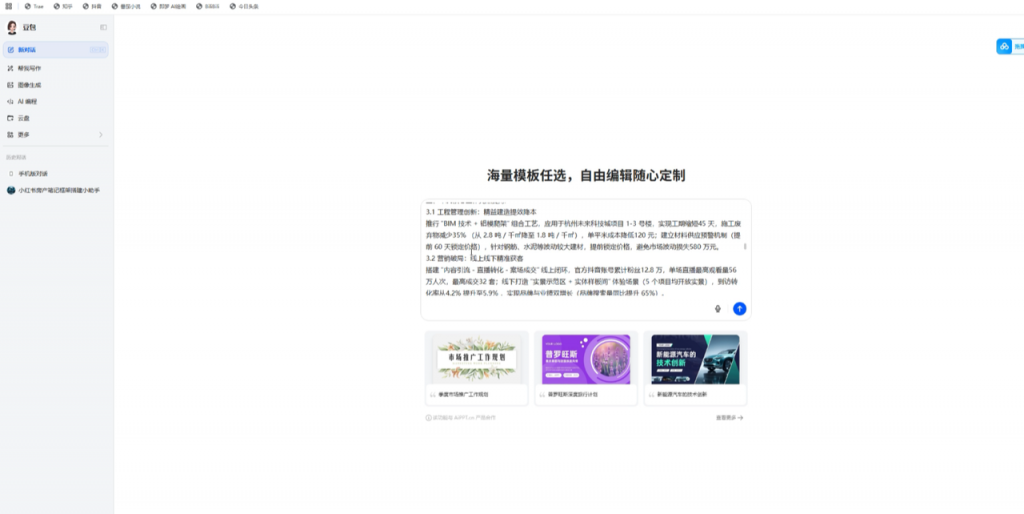This screenshot has height=514, width=1024.
Task: Select the 普罗旺斯 purple template card
Action: pyautogui.click(x=586, y=368)
